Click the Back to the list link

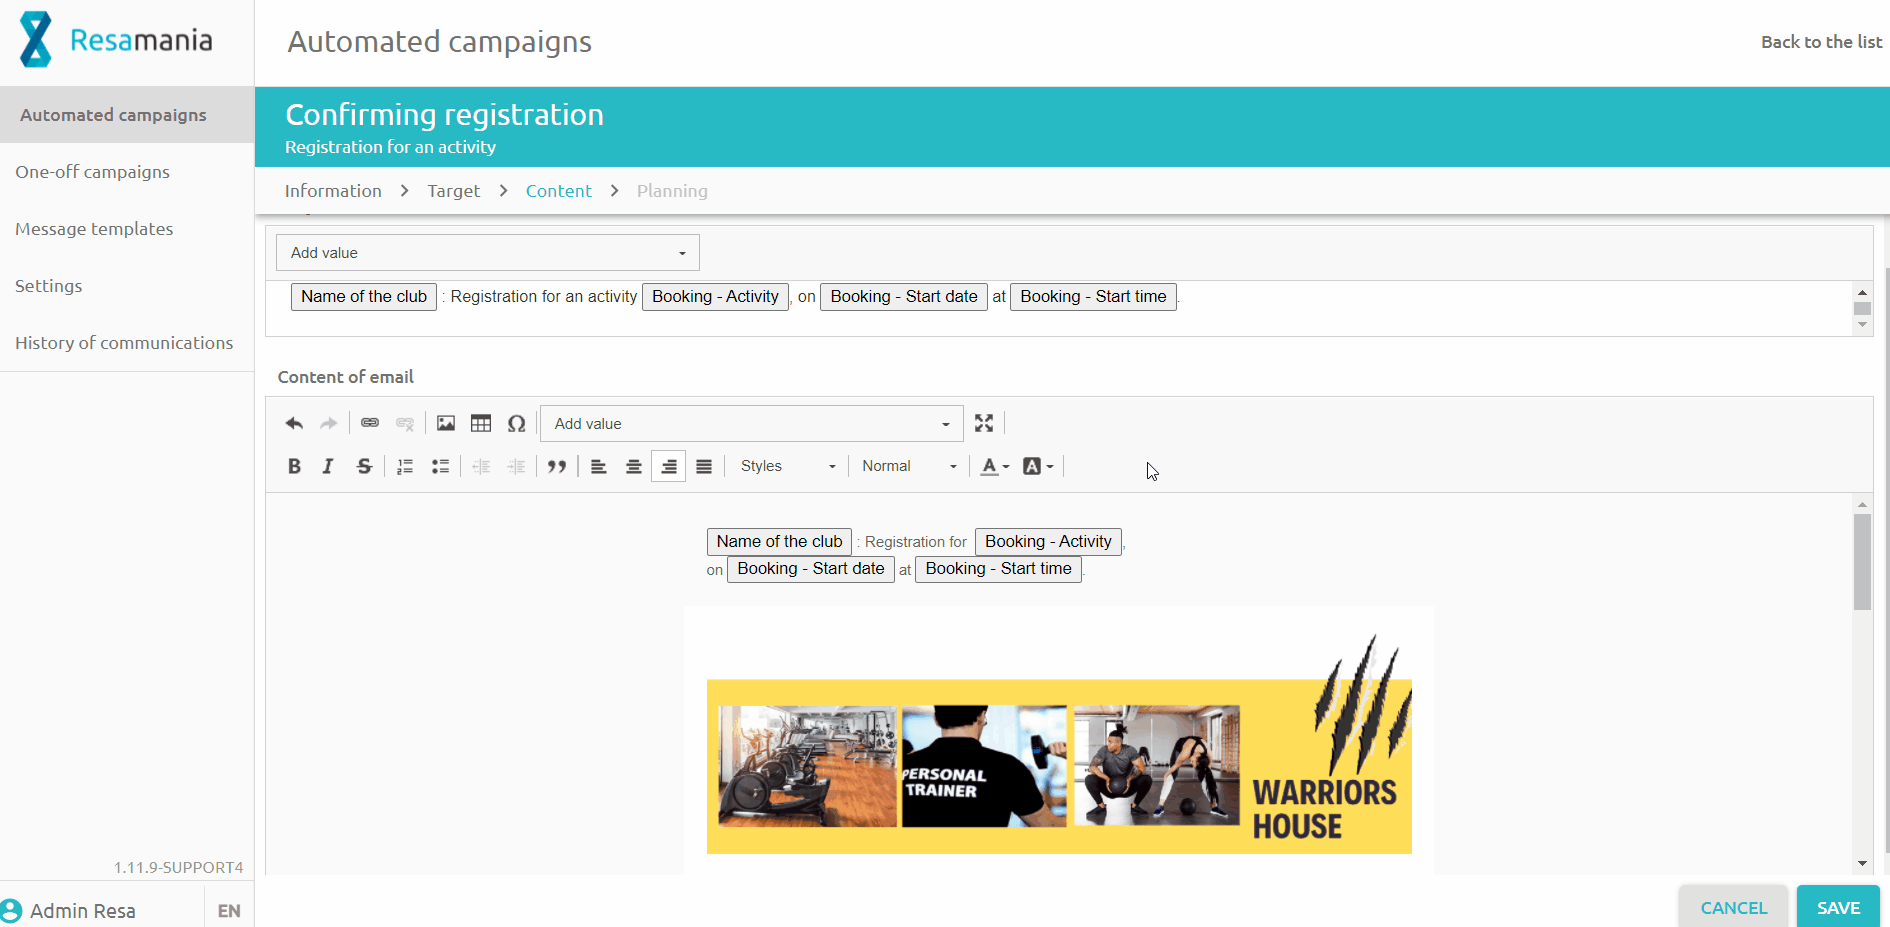tap(1820, 42)
